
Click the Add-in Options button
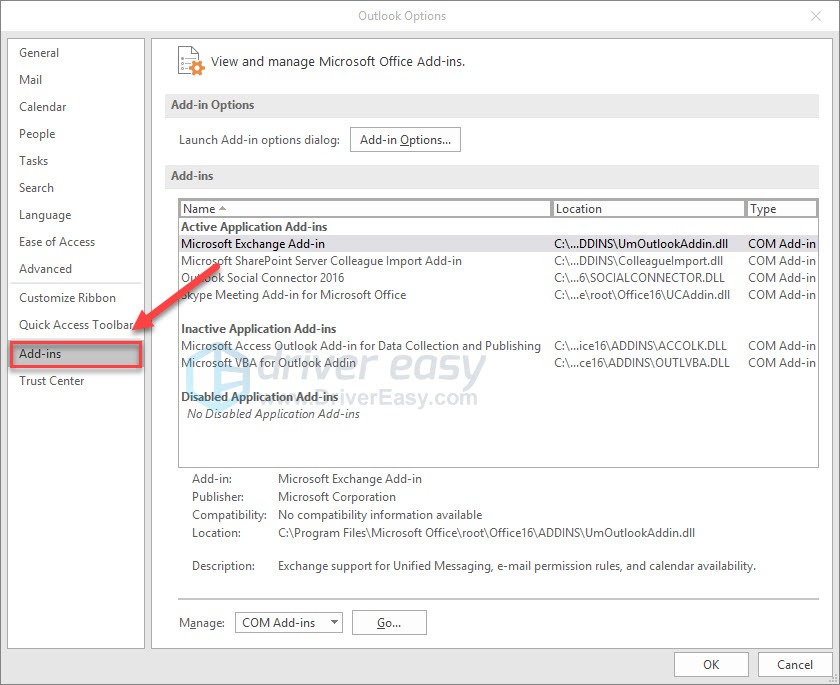pyautogui.click(x=405, y=140)
